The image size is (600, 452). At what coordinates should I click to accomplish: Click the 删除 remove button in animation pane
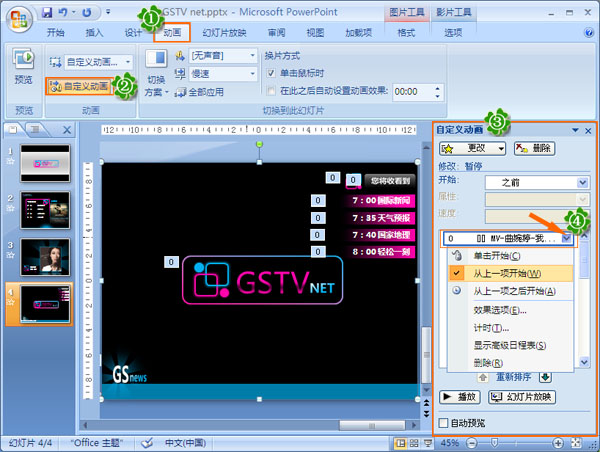tap(534, 148)
